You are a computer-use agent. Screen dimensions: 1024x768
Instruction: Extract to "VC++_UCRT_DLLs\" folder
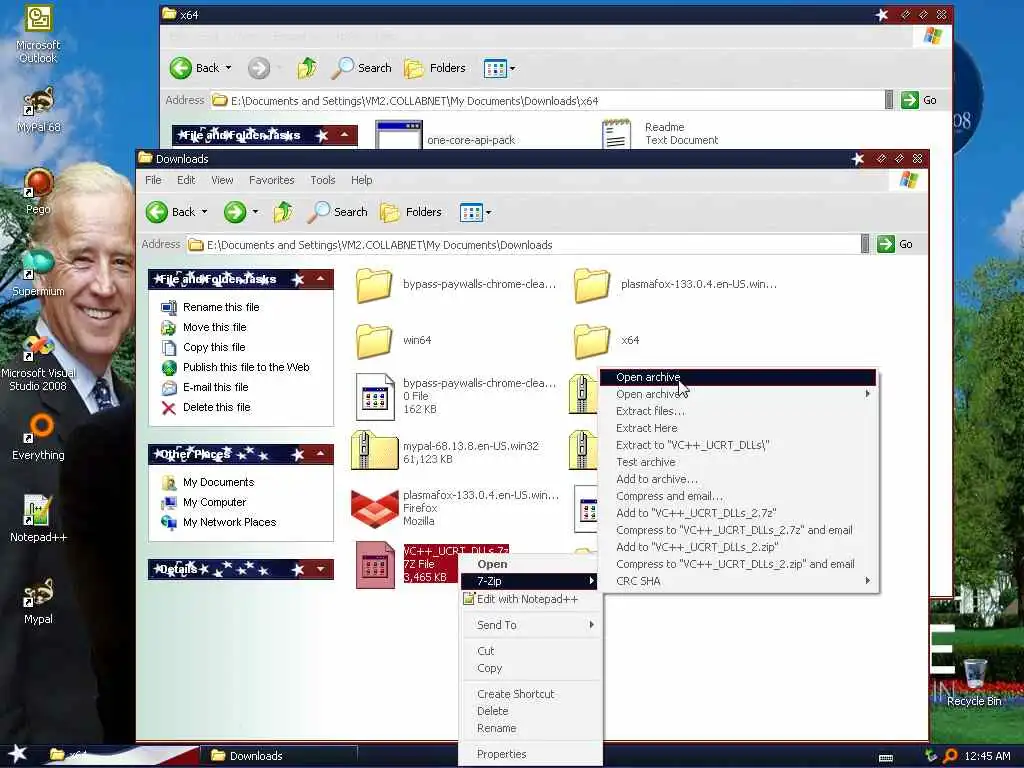coord(737,445)
